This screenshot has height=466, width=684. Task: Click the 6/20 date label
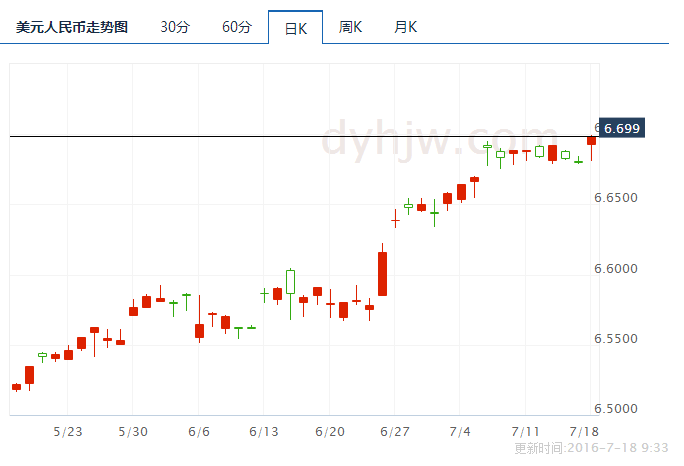330,432
